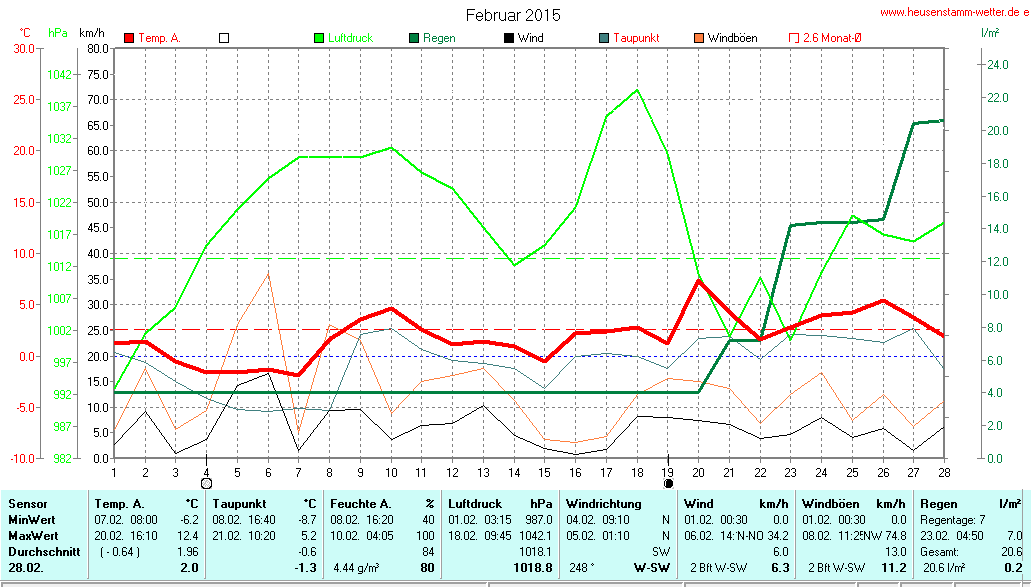Click the teal Taupunkt legend swatch

coord(604,38)
